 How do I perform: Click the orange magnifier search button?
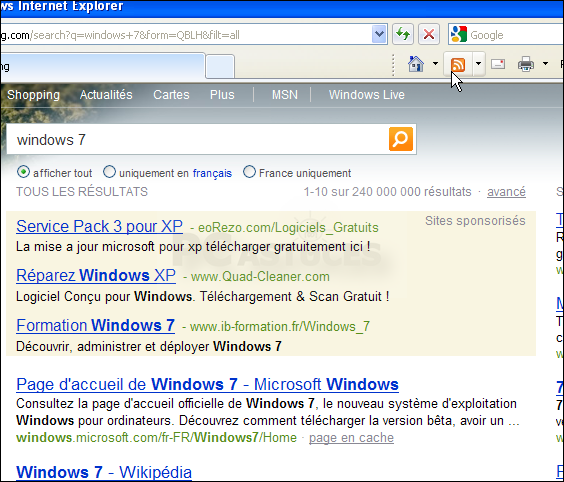(401, 139)
